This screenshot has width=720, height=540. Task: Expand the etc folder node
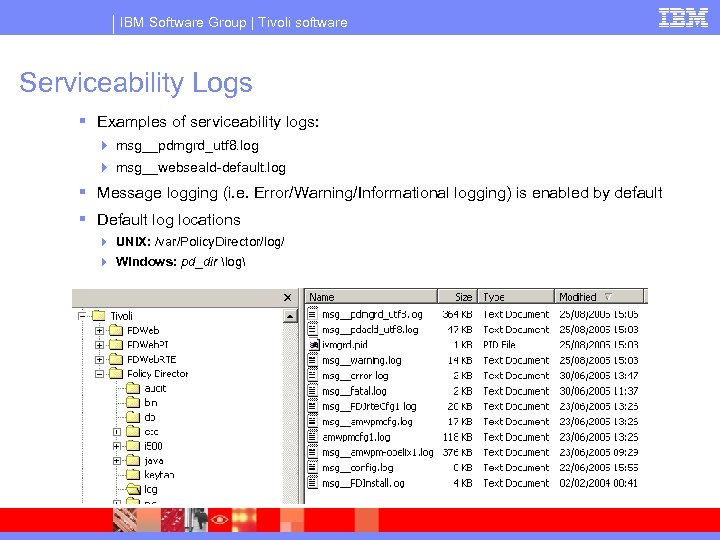[x=117, y=432]
